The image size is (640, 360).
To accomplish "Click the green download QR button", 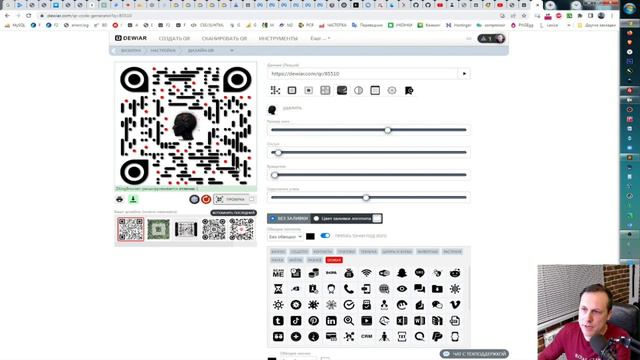I will point(133,199).
